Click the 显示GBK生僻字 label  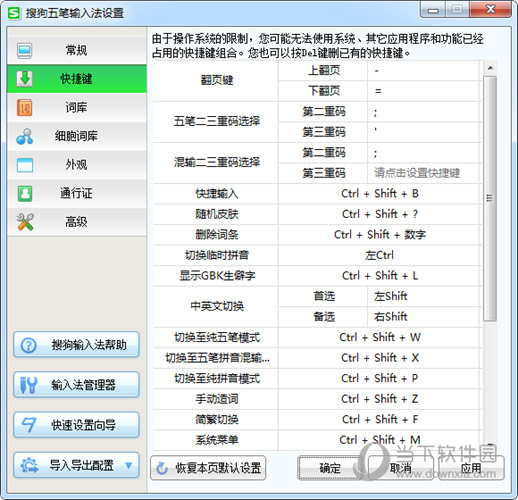217,276
